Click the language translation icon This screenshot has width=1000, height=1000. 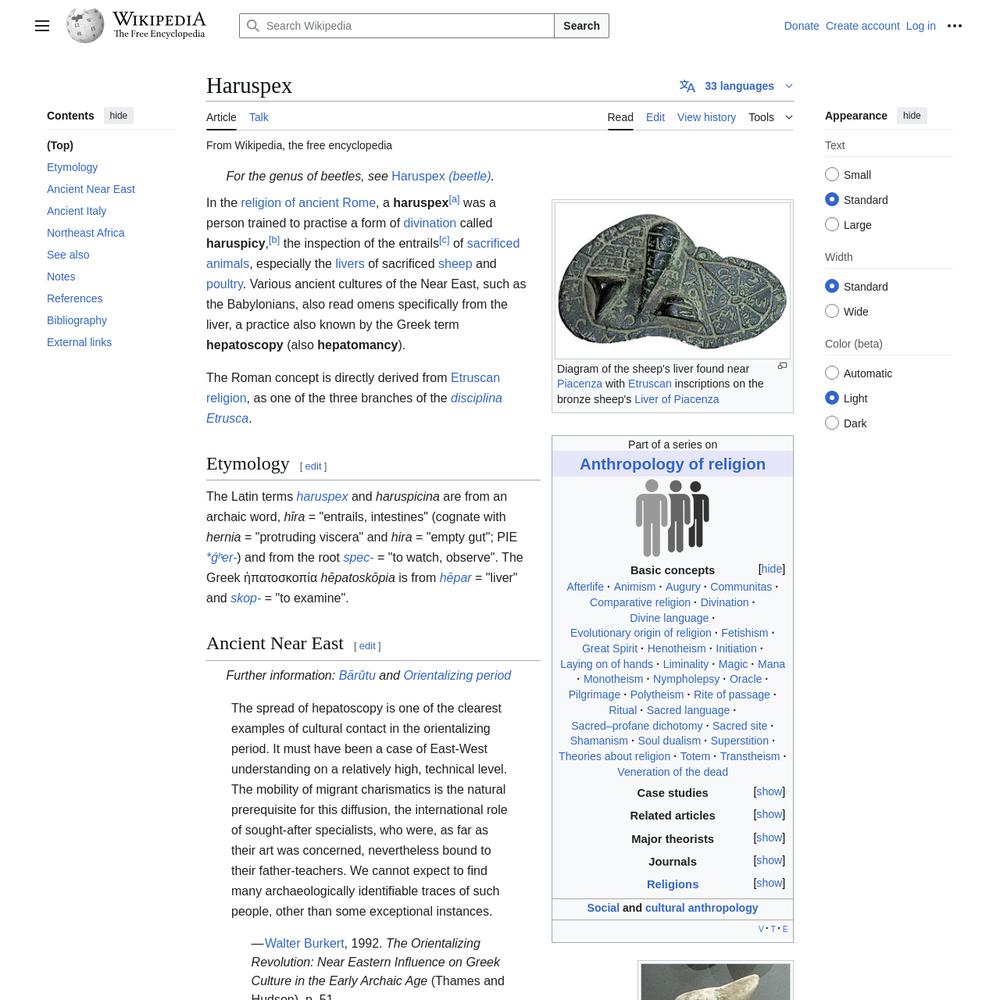coord(687,86)
